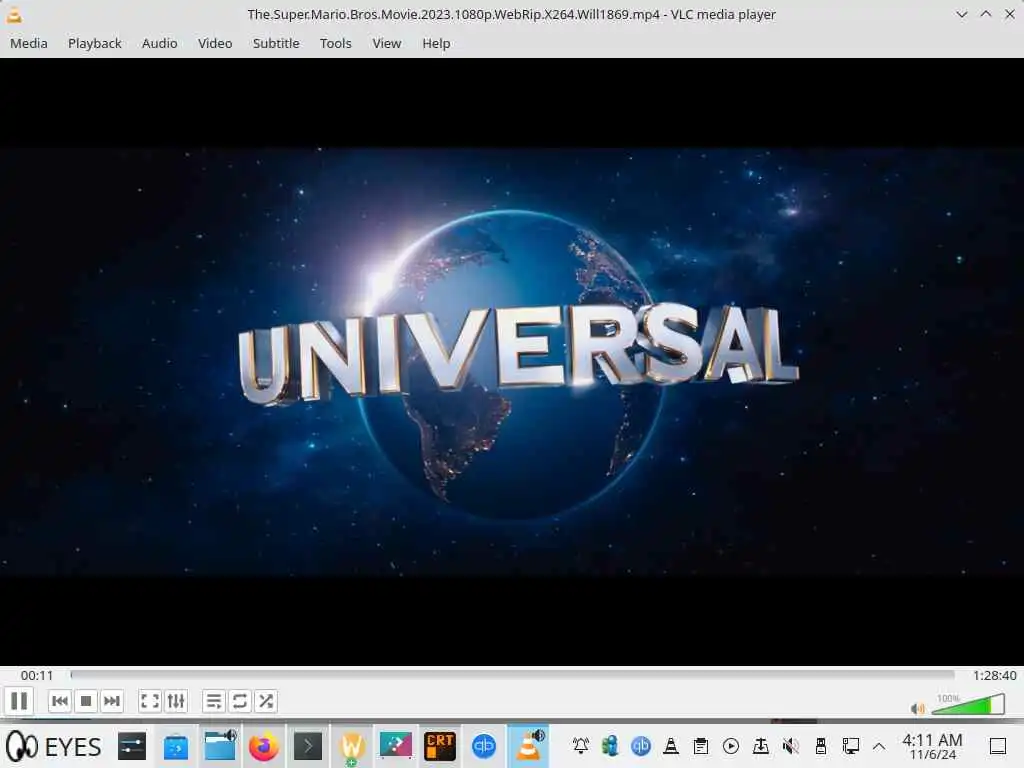Click the blue-green figures tray icon
Image resolution: width=1024 pixels, height=768 pixels.
tap(610, 746)
